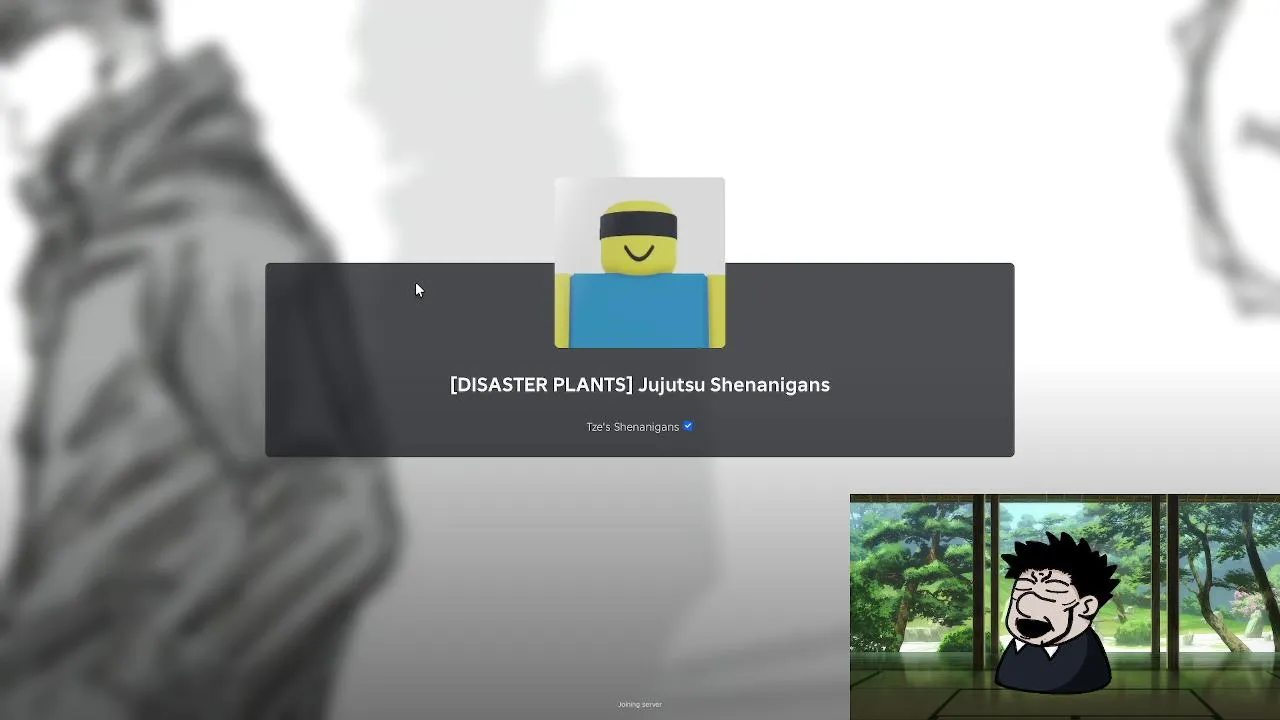
Task: Open the Tze's Shenanigans creator link
Action: coord(632,427)
